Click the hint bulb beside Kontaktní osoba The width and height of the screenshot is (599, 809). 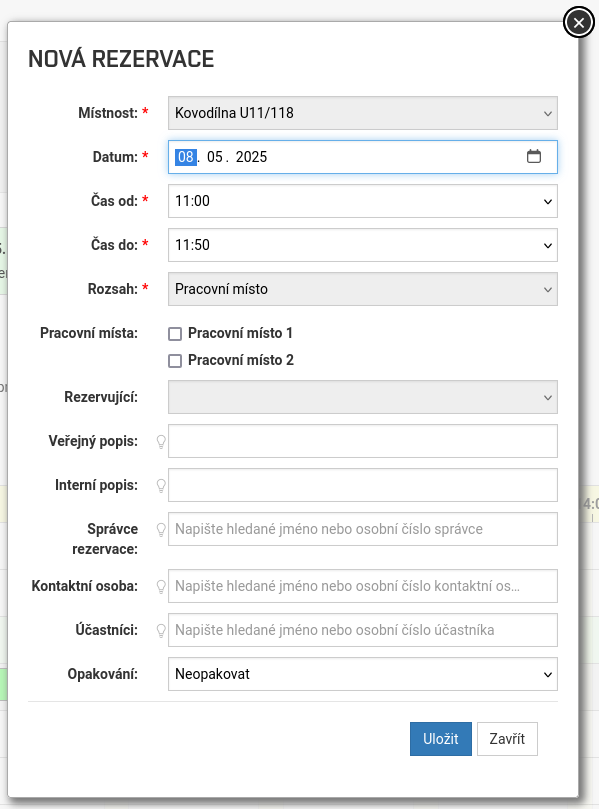pos(161,587)
